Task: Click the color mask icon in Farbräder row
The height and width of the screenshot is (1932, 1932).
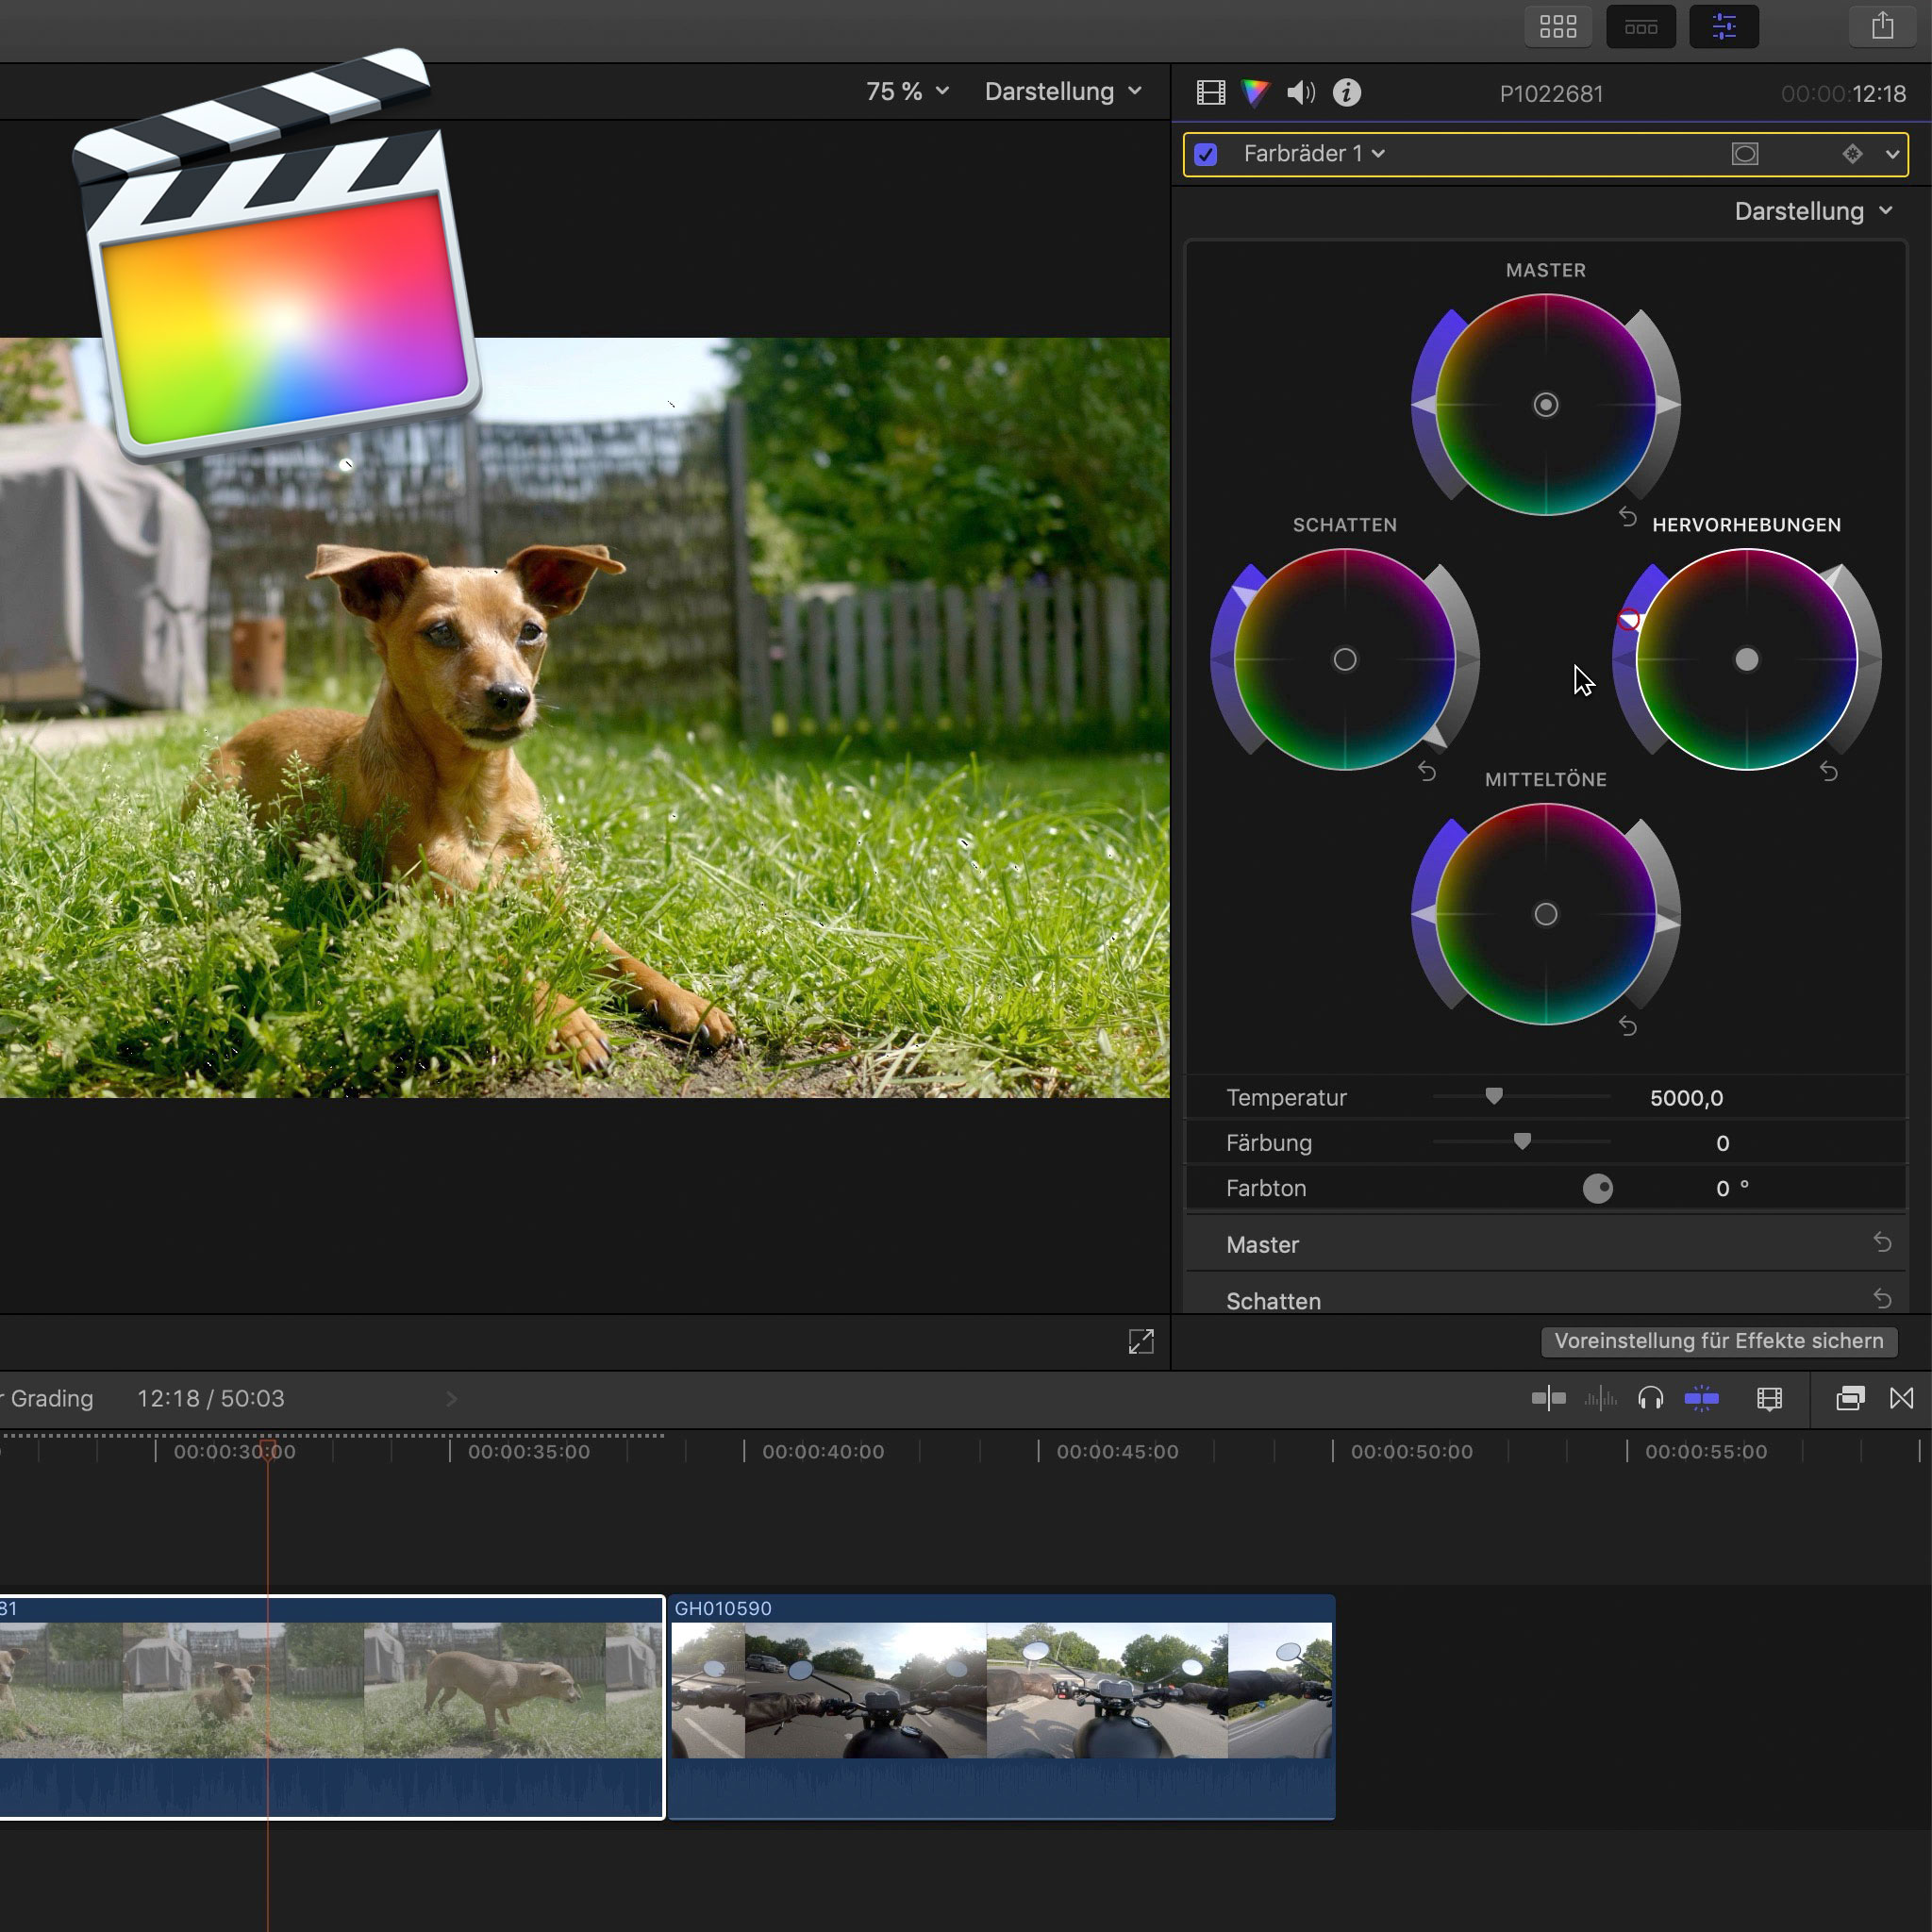Action: pyautogui.click(x=1745, y=154)
